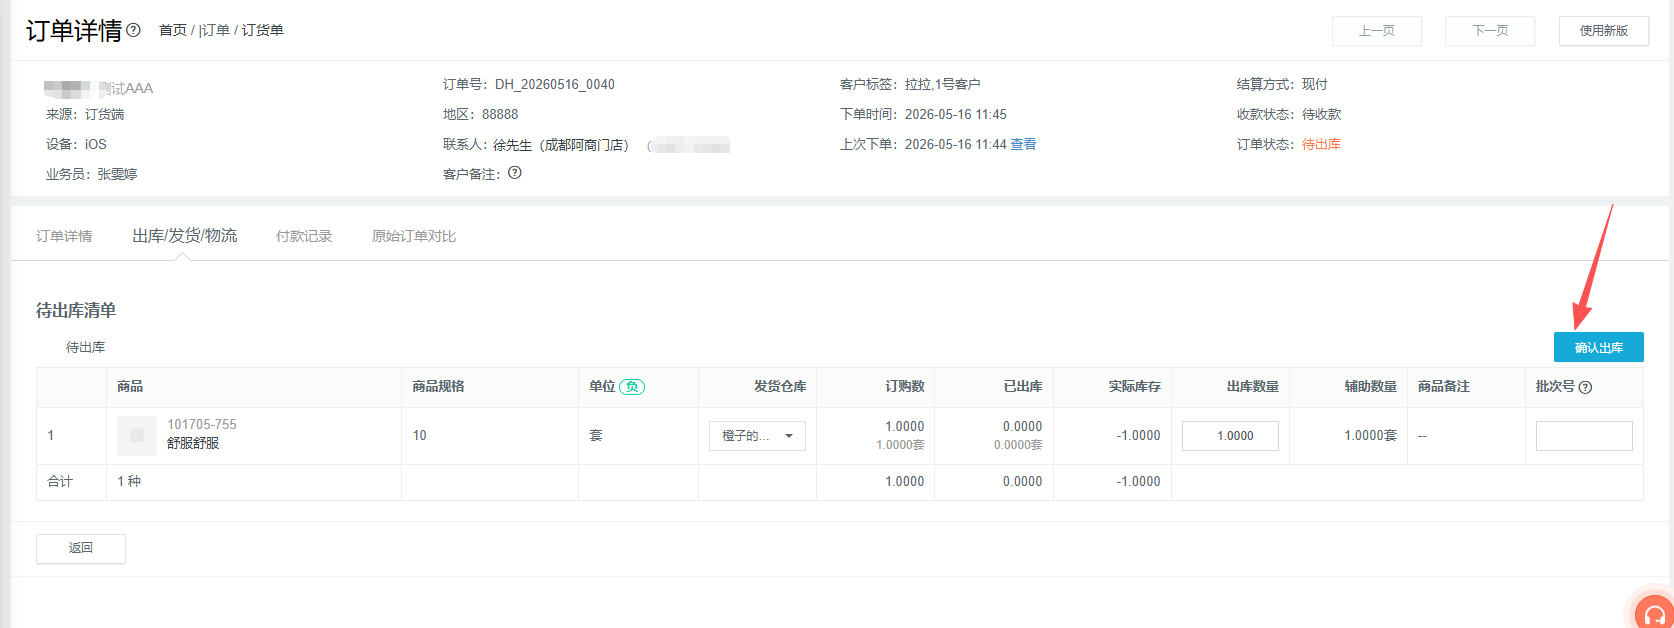The width and height of the screenshot is (1674, 628).
Task: Click order time 2026-05-16 11:45
Action: pyautogui.click(x=956, y=114)
